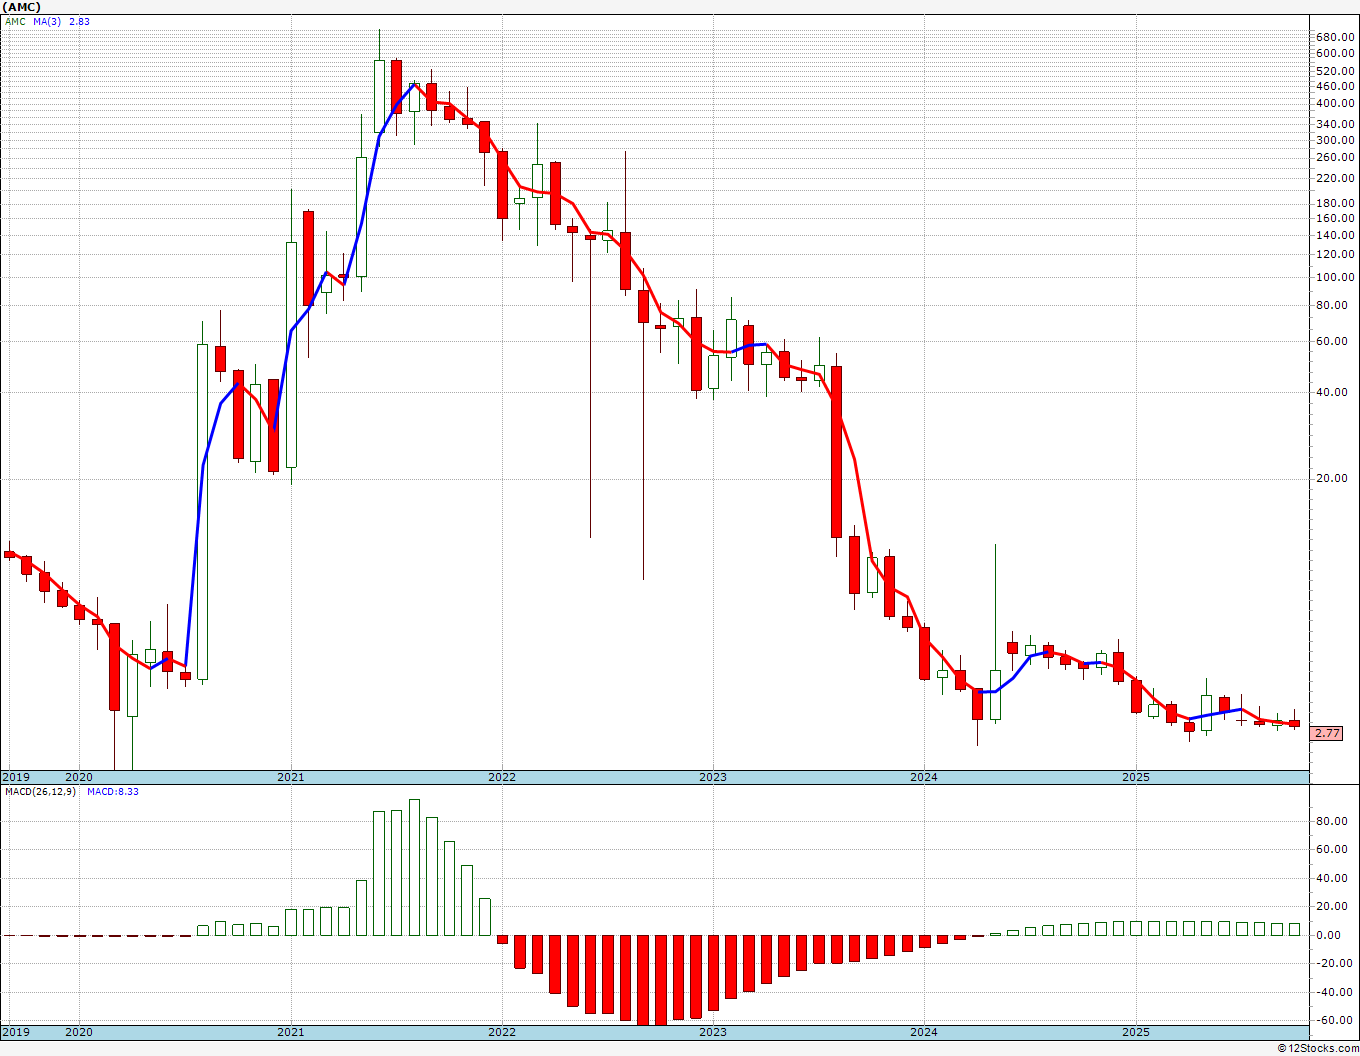The image size is (1360, 1056).
Task: Click the tallest green MACD histogram bar
Action: (414, 867)
